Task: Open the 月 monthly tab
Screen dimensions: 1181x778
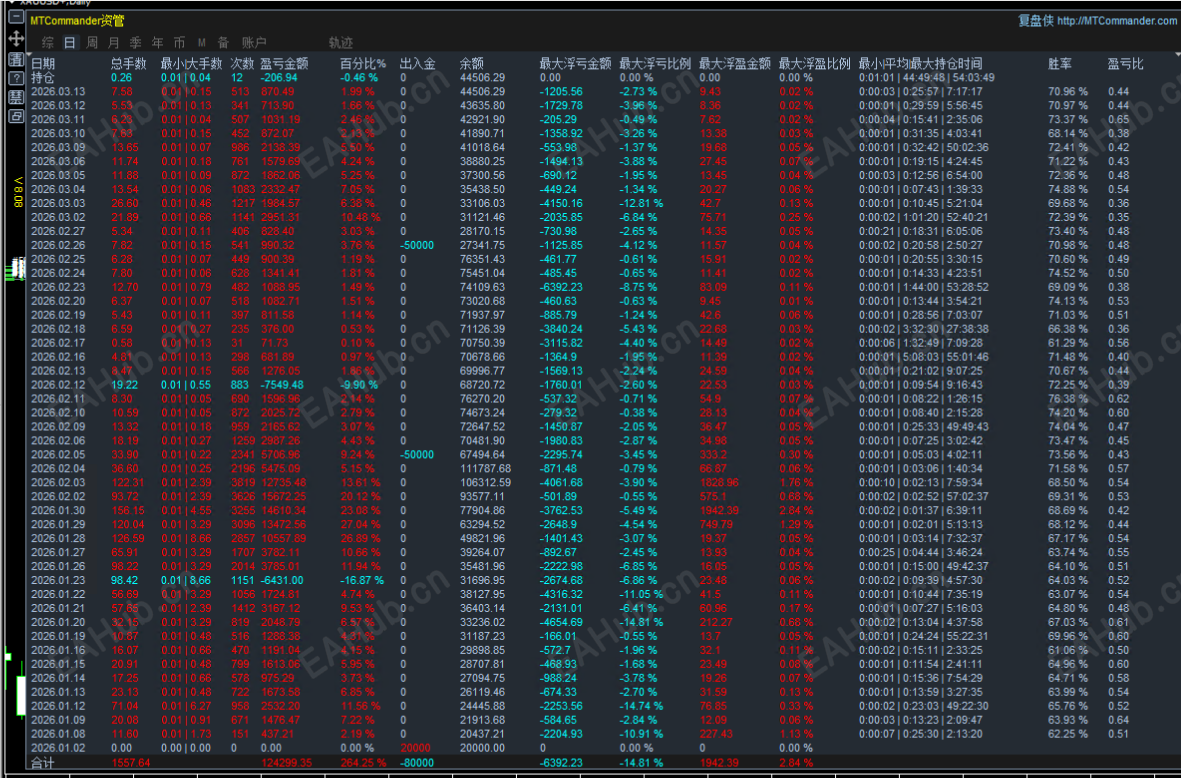Action: [113, 42]
